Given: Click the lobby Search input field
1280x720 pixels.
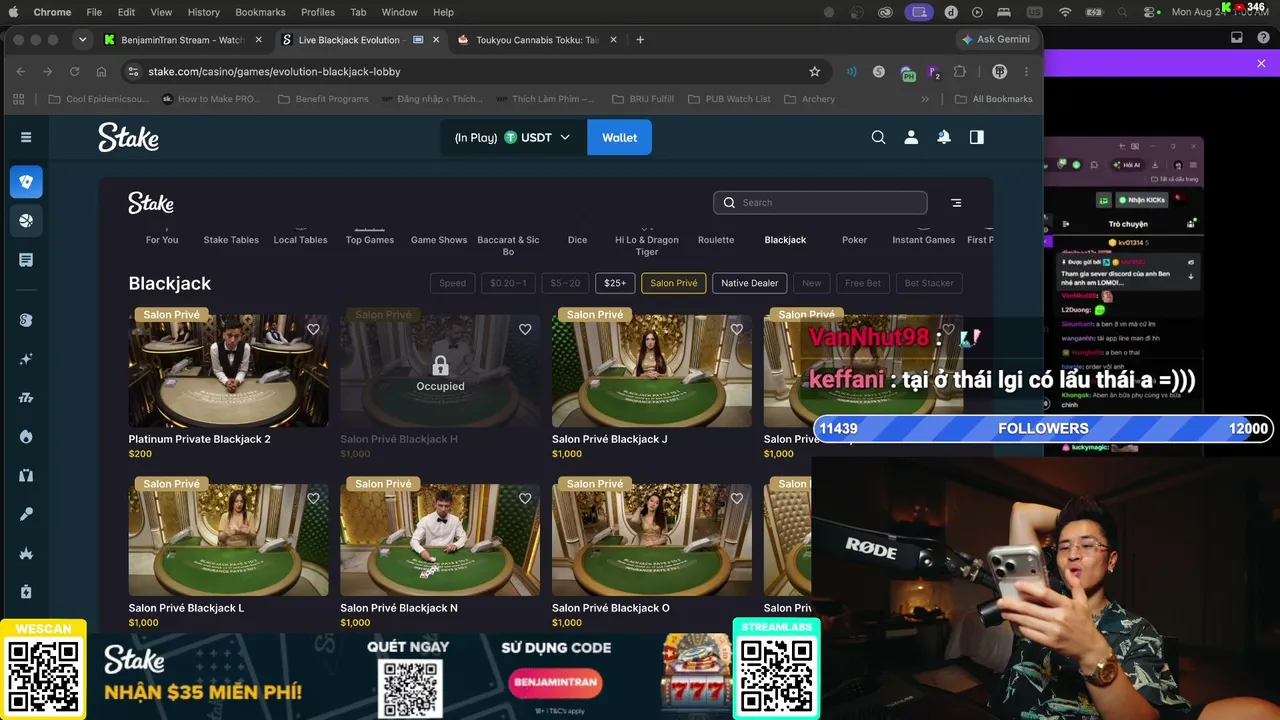Looking at the screenshot, I should point(820,203).
